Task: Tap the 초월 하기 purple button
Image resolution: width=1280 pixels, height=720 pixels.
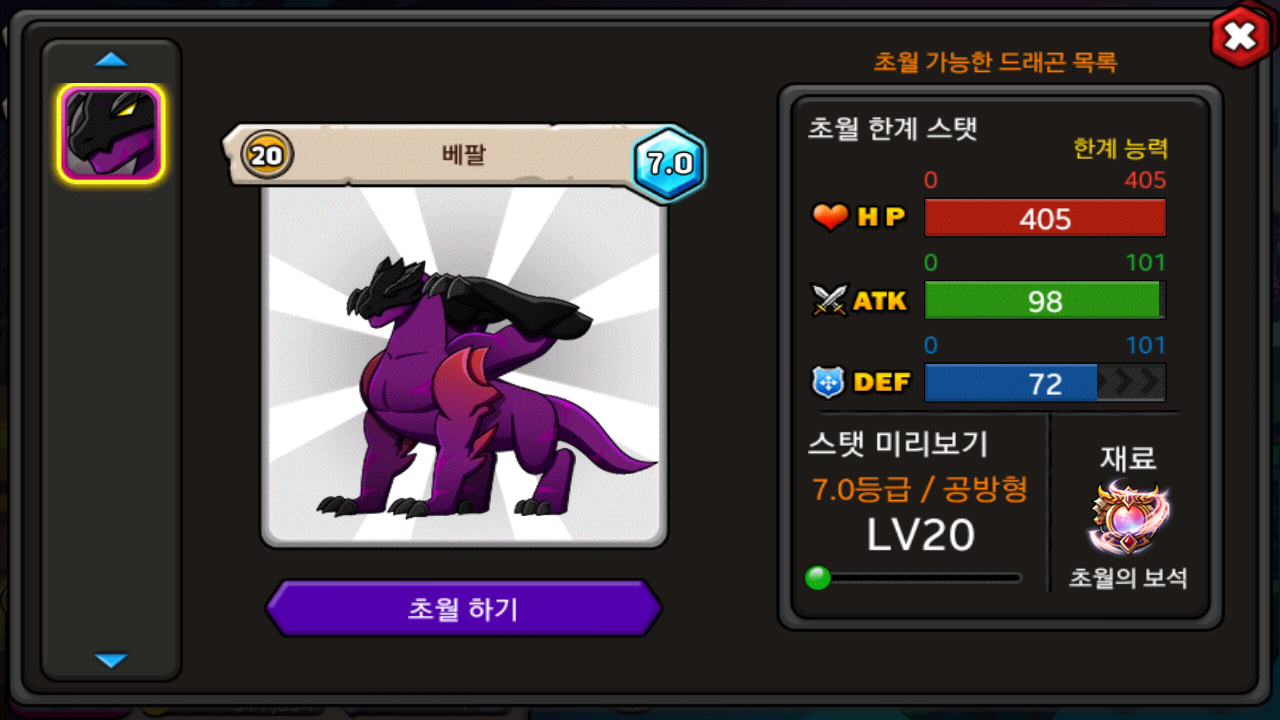Action: click(x=463, y=608)
